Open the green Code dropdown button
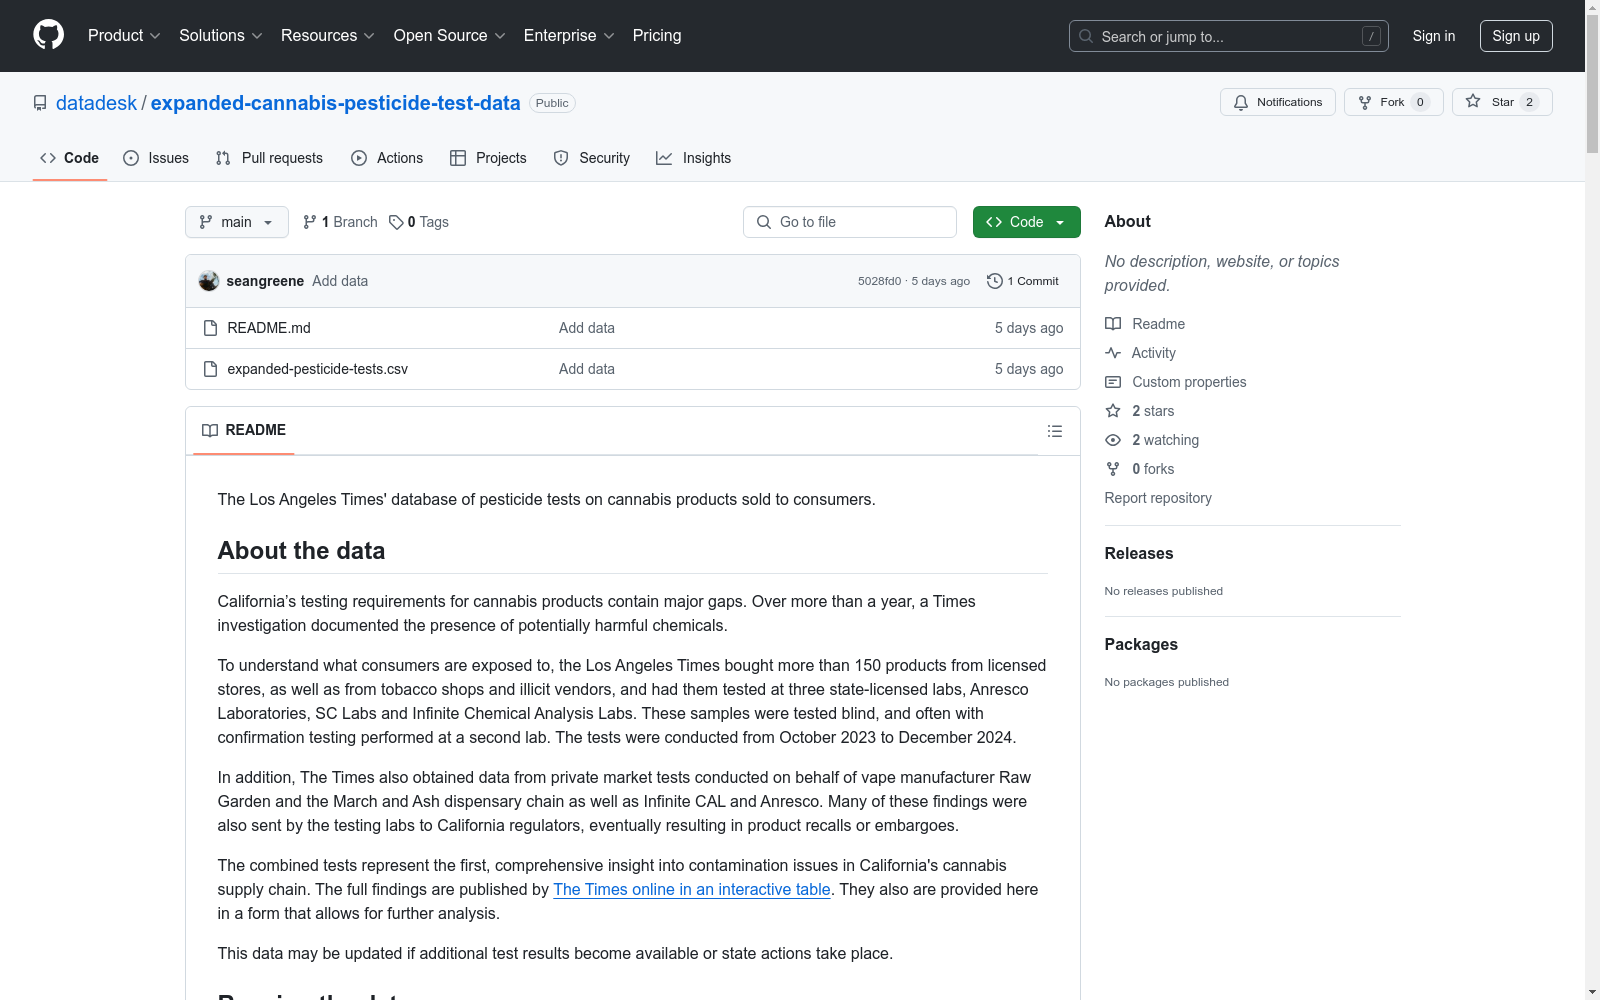 click(x=1026, y=222)
